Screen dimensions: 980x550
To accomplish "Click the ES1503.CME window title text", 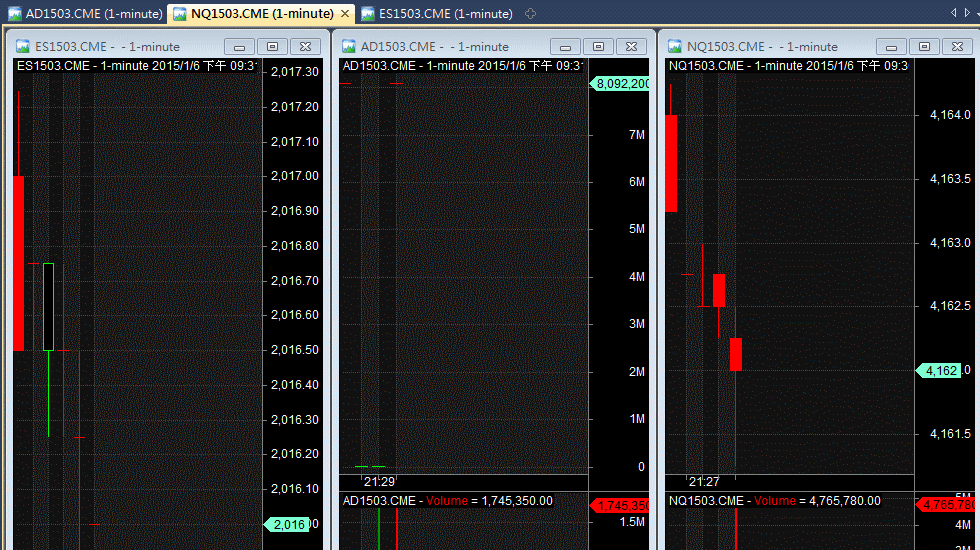I will [108, 47].
